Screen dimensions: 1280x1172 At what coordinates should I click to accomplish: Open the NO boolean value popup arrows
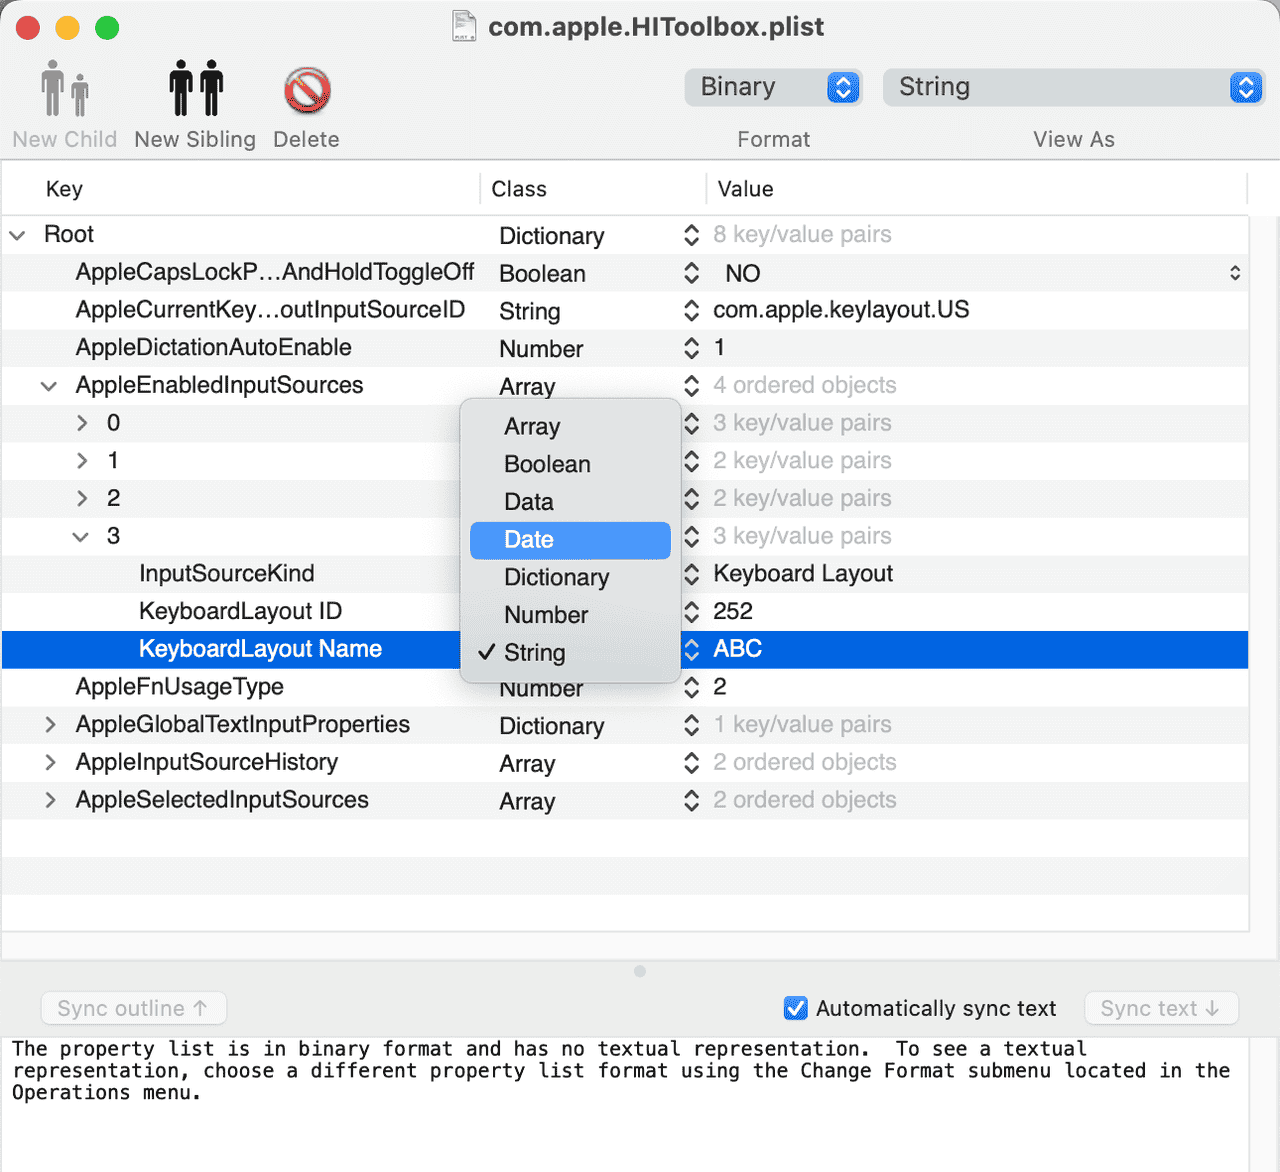pos(1235,273)
